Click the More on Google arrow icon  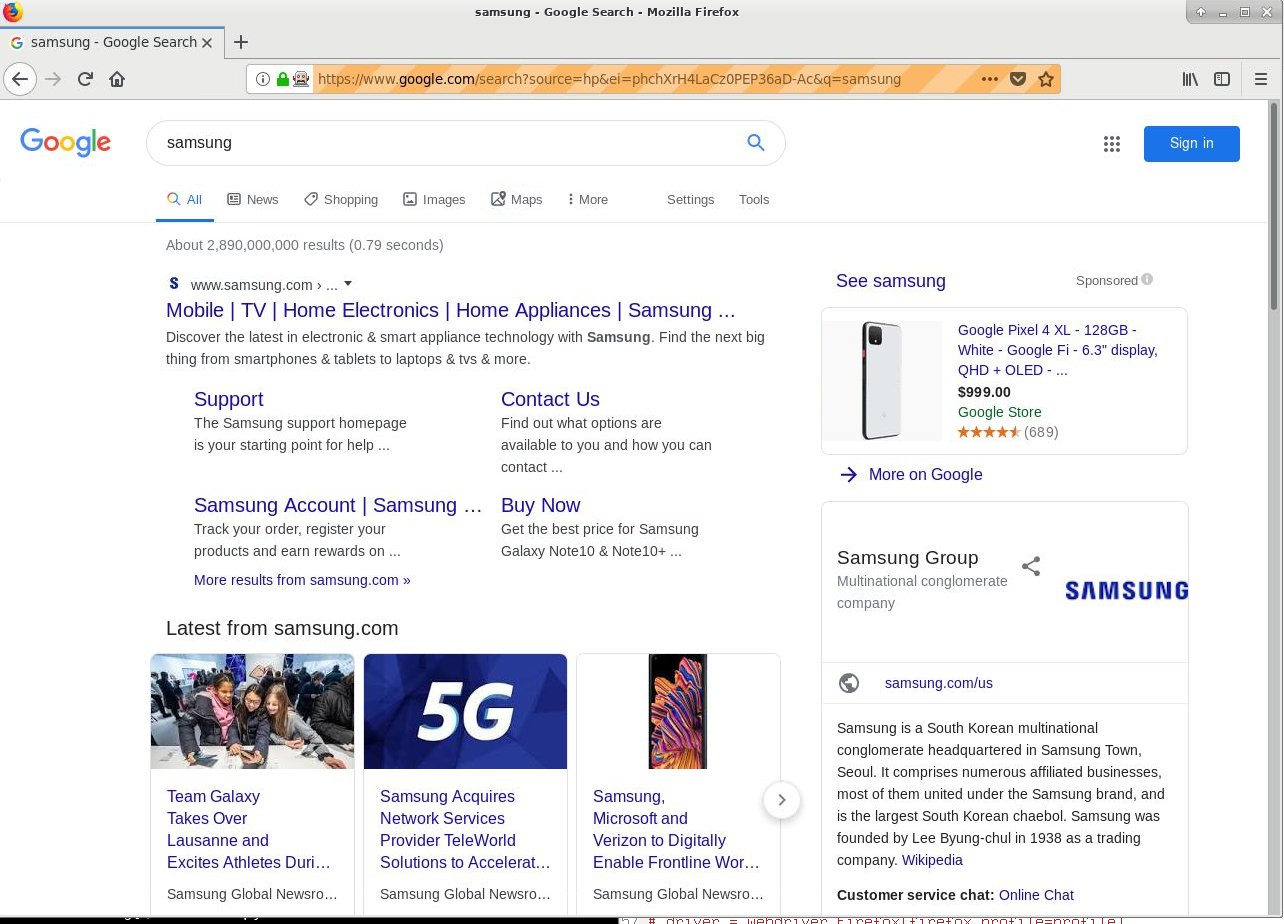point(849,475)
